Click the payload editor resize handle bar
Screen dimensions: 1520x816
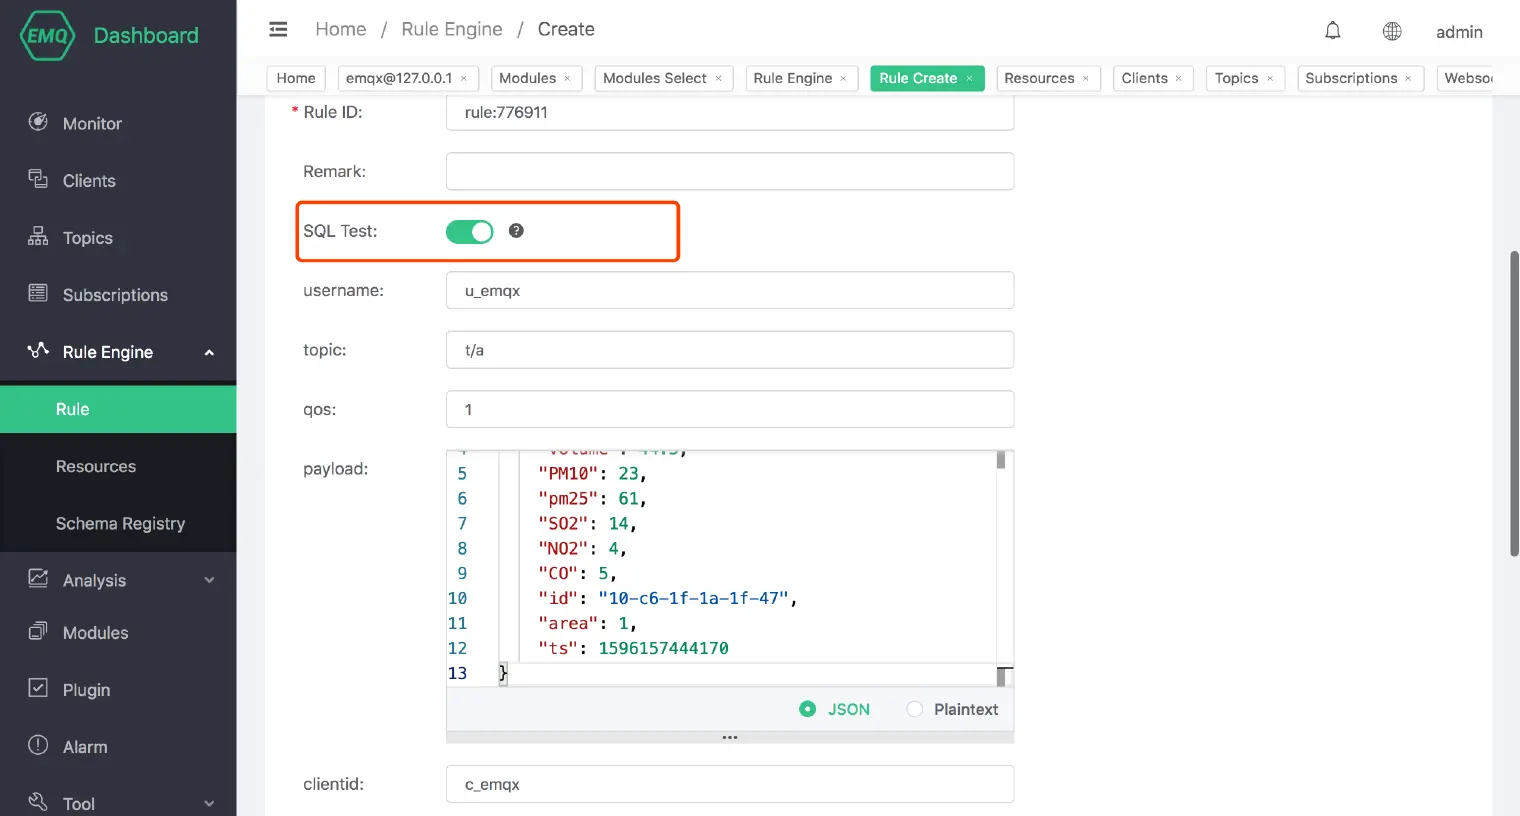coord(730,737)
